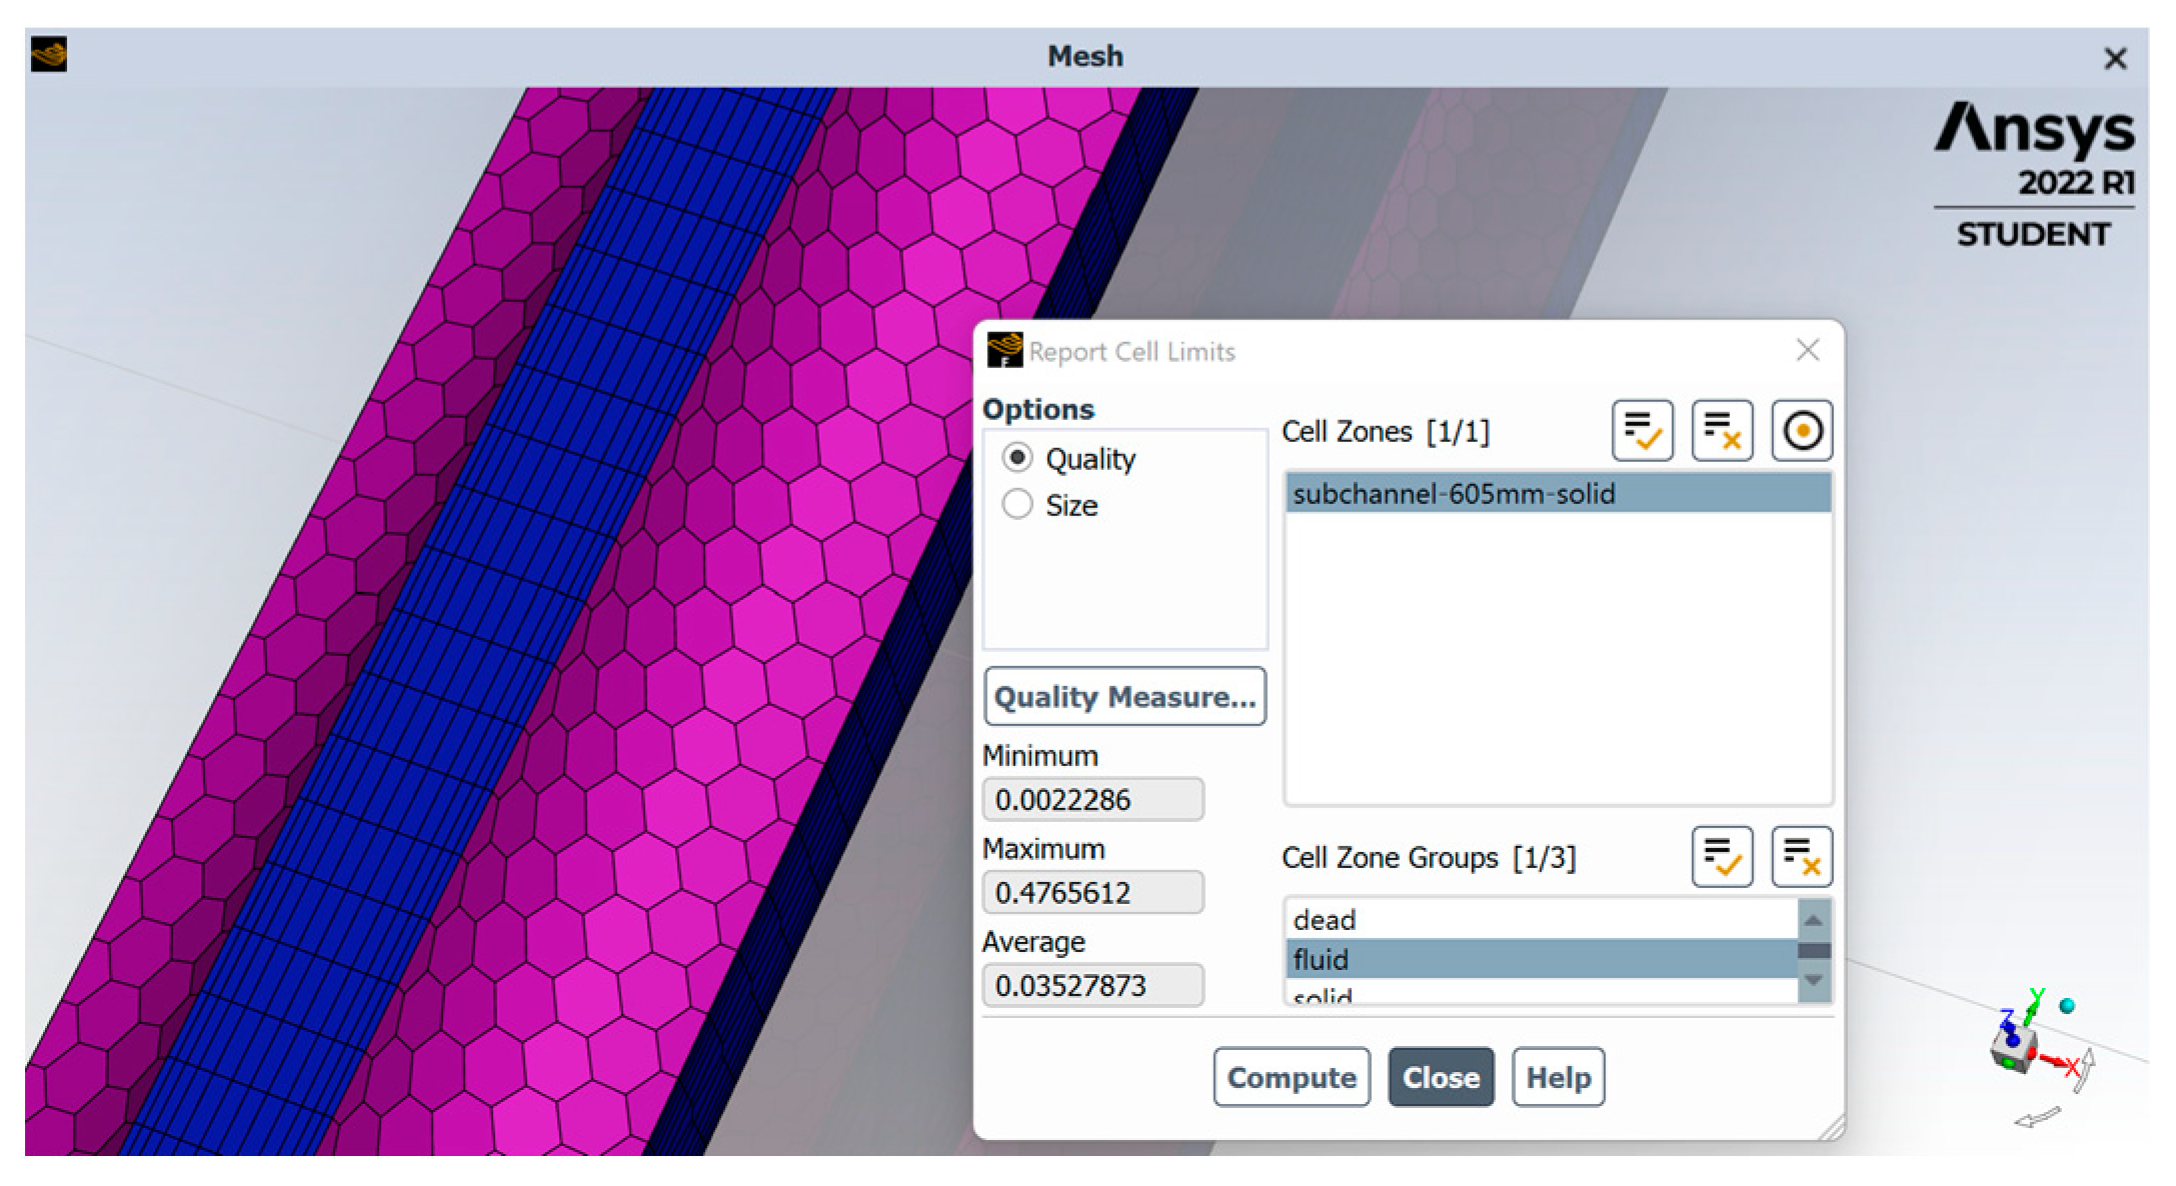Click the axis triad orientation cube
Screen dimensions: 2176x1186
tap(2012, 1050)
